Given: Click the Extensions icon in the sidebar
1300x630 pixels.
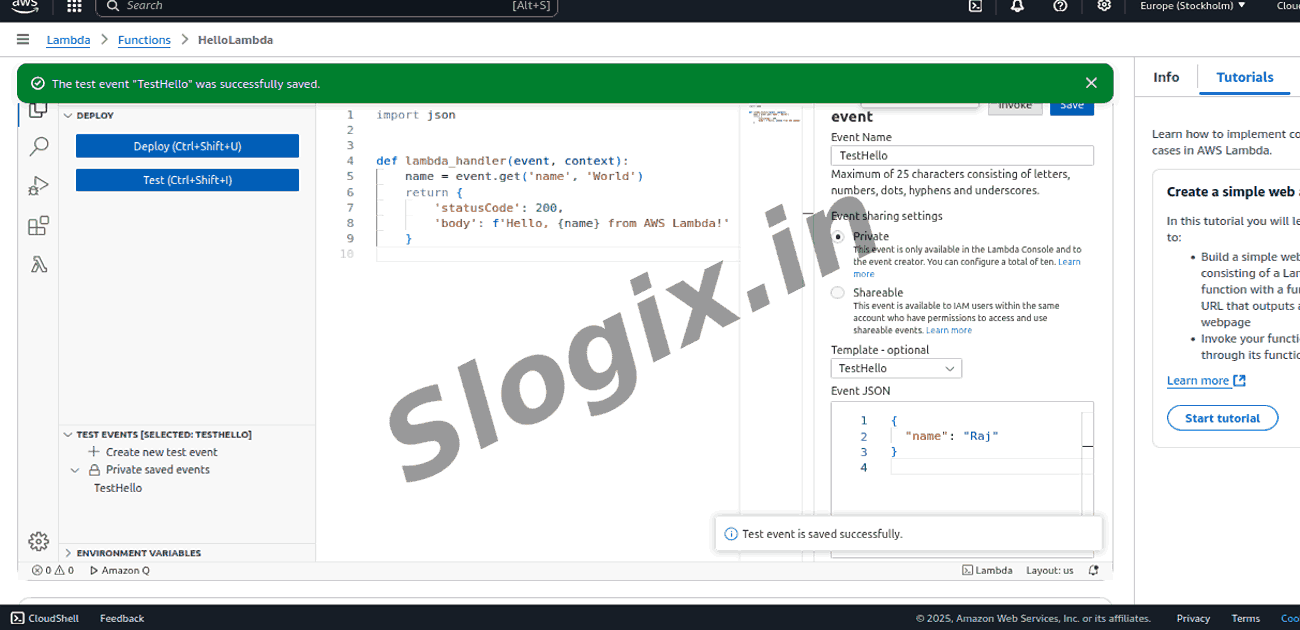Looking at the screenshot, I should [38, 225].
